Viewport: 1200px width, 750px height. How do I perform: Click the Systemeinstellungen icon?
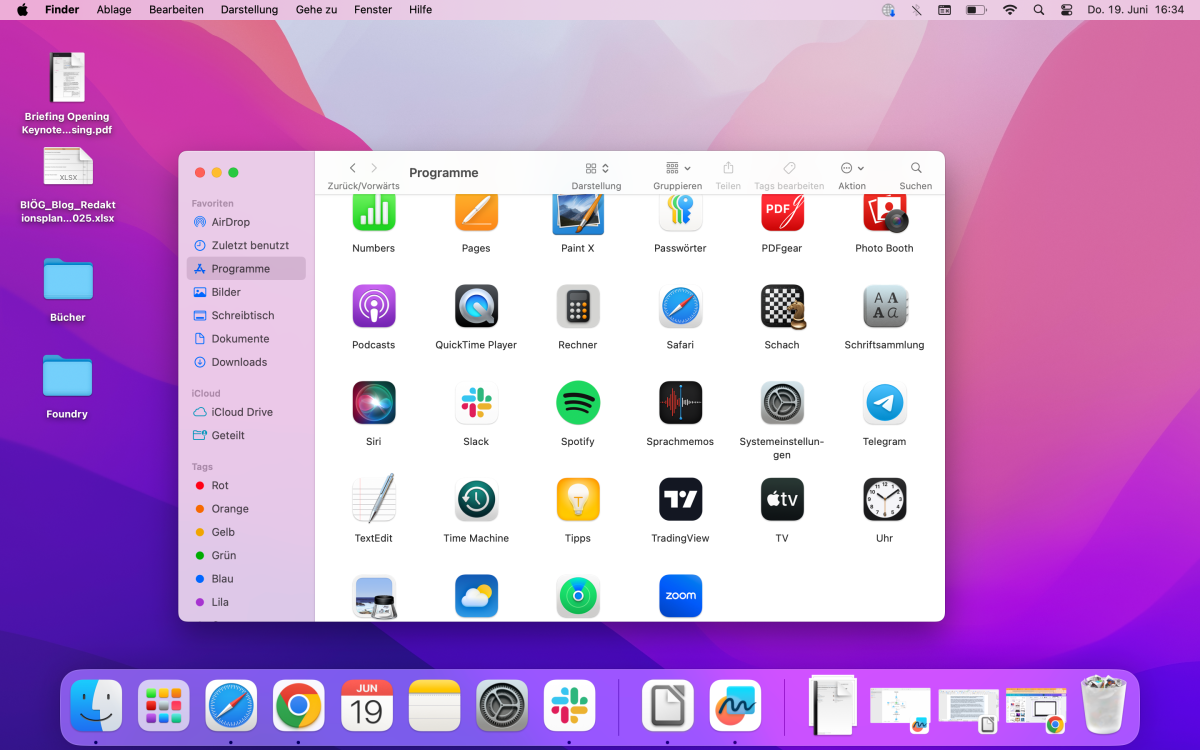pyautogui.click(x=782, y=403)
